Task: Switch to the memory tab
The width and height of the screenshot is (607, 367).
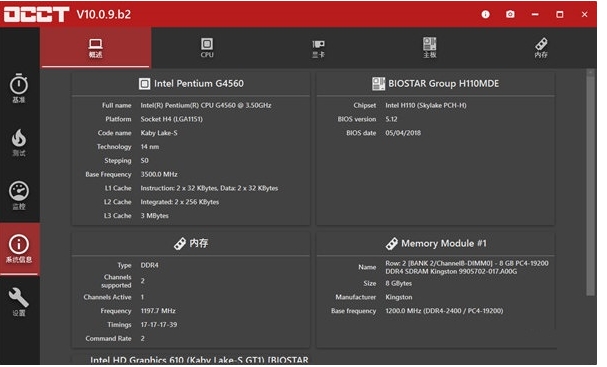Action: (x=541, y=48)
